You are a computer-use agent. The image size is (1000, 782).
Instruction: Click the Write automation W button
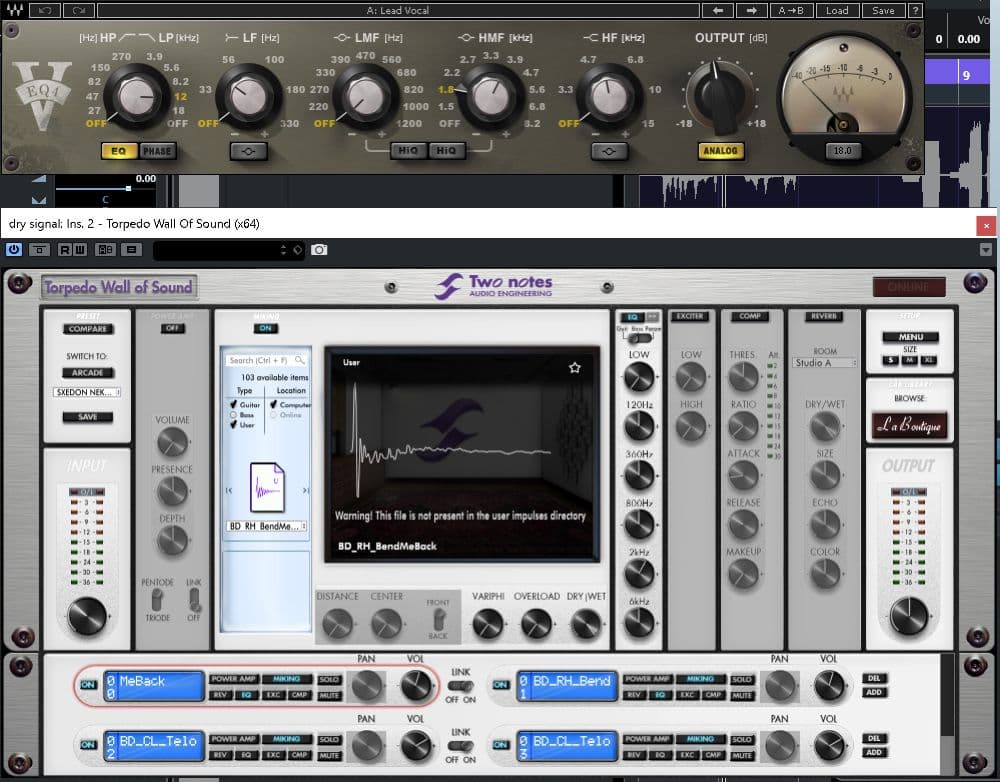(80, 249)
